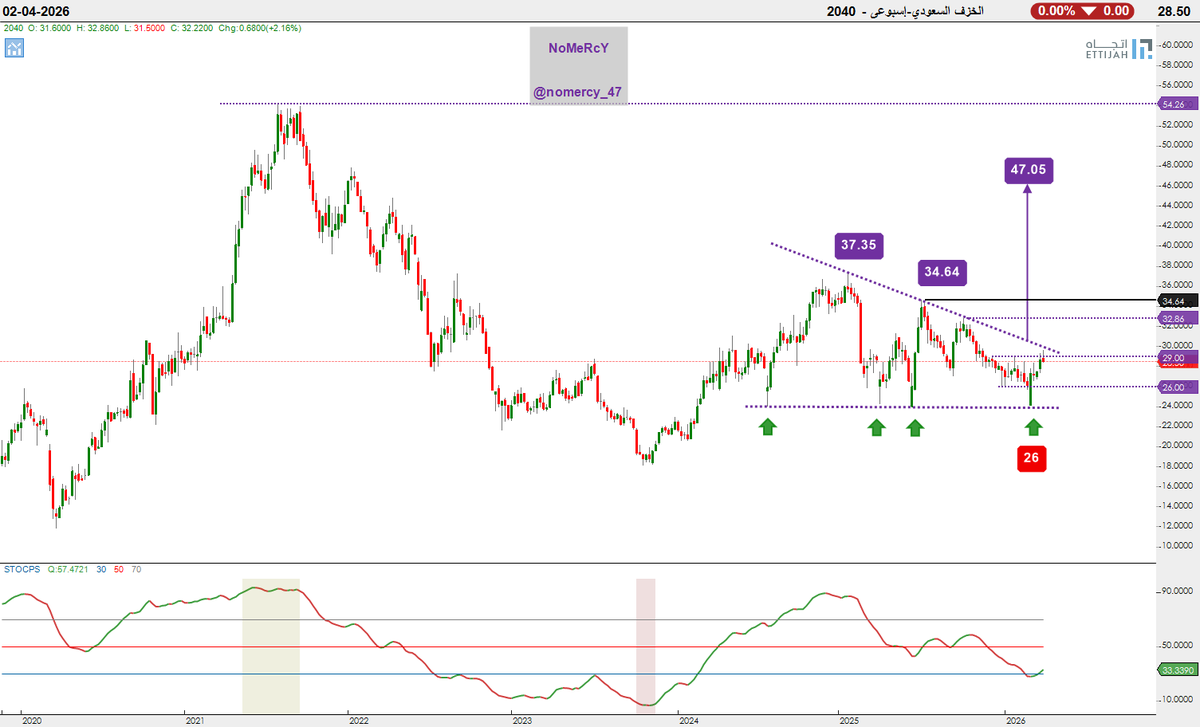Click the STOCPS indicator label
This screenshot has width=1200, height=727.
[x=20, y=569]
